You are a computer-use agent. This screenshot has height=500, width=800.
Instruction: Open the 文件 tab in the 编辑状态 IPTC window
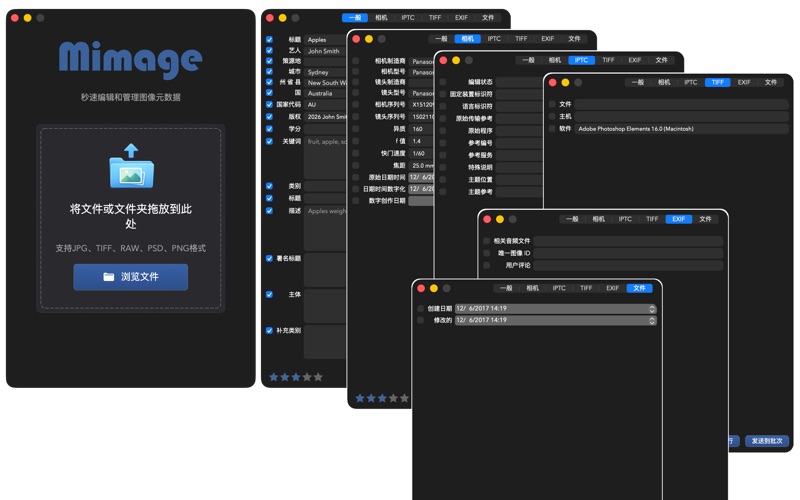661,60
